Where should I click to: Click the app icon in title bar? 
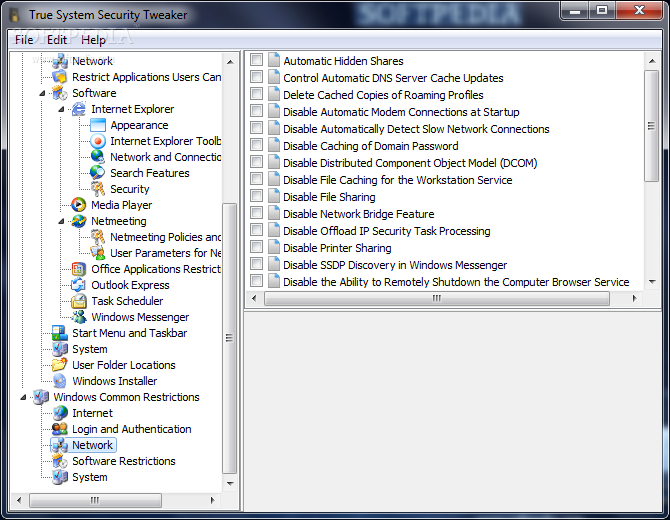coord(14,15)
